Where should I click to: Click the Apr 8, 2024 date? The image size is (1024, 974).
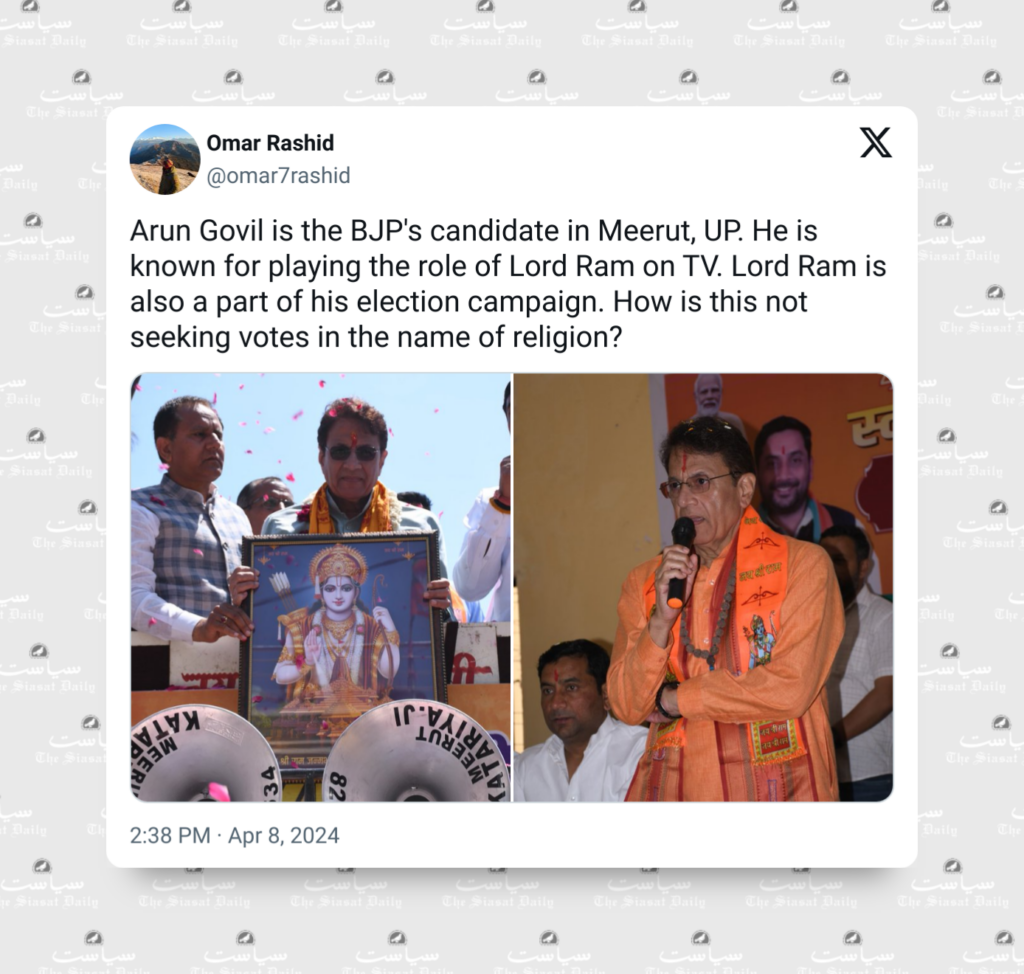(283, 836)
